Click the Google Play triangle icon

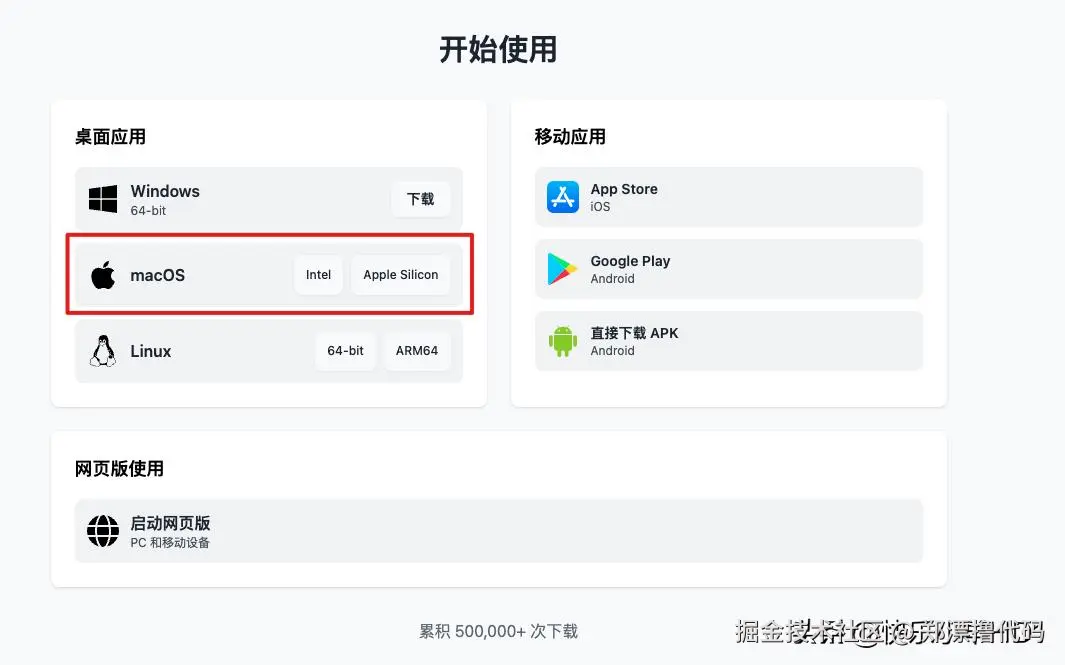[x=562, y=269]
